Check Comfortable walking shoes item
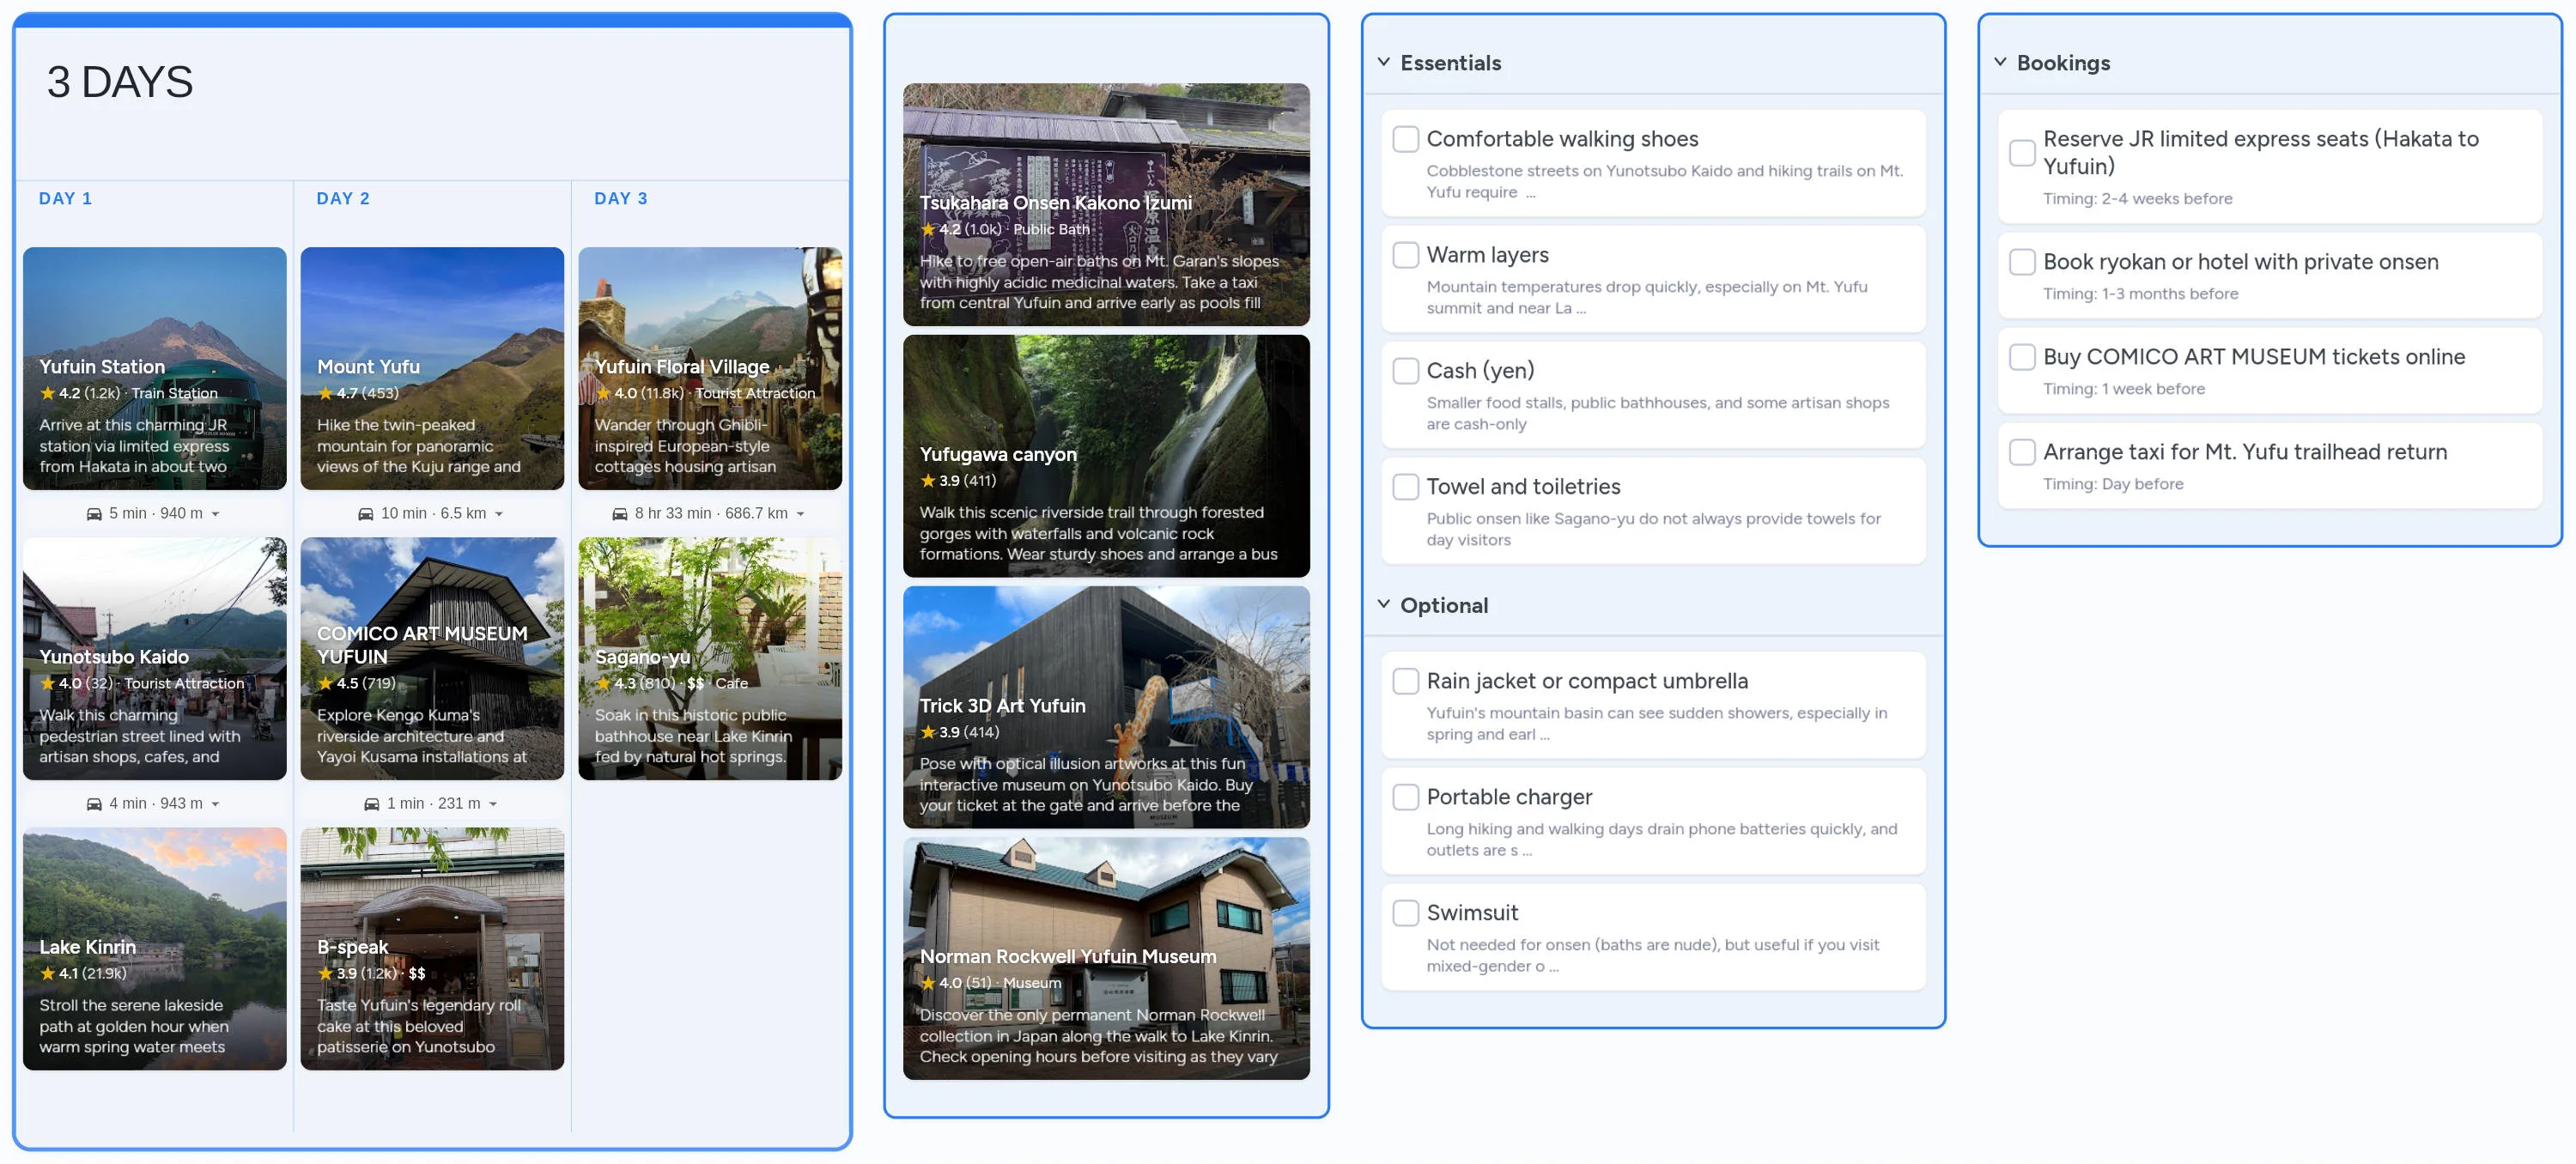2576x1164 pixels. click(1405, 139)
